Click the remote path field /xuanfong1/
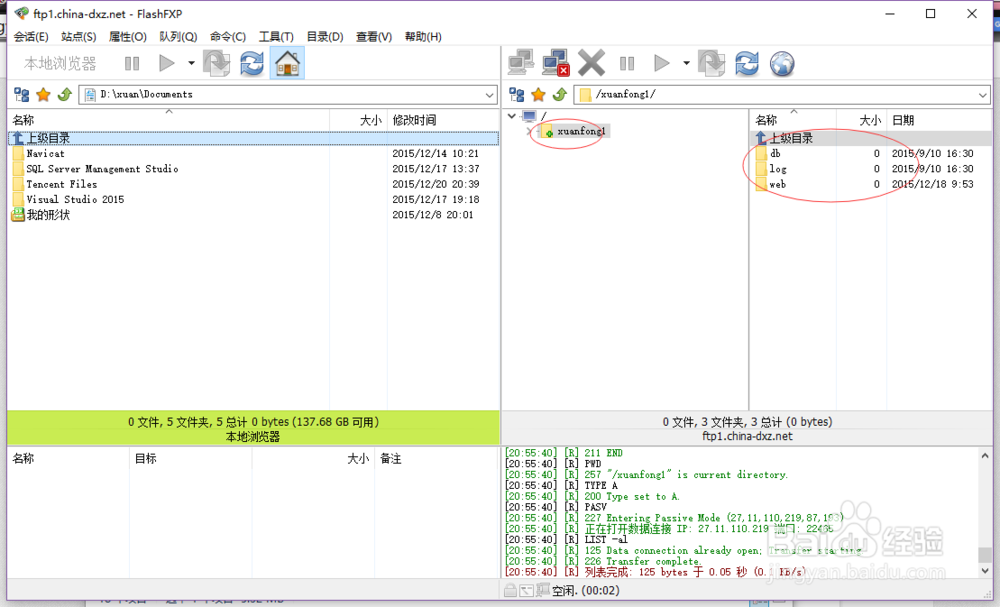1000x607 pixels. coord(782,95)
